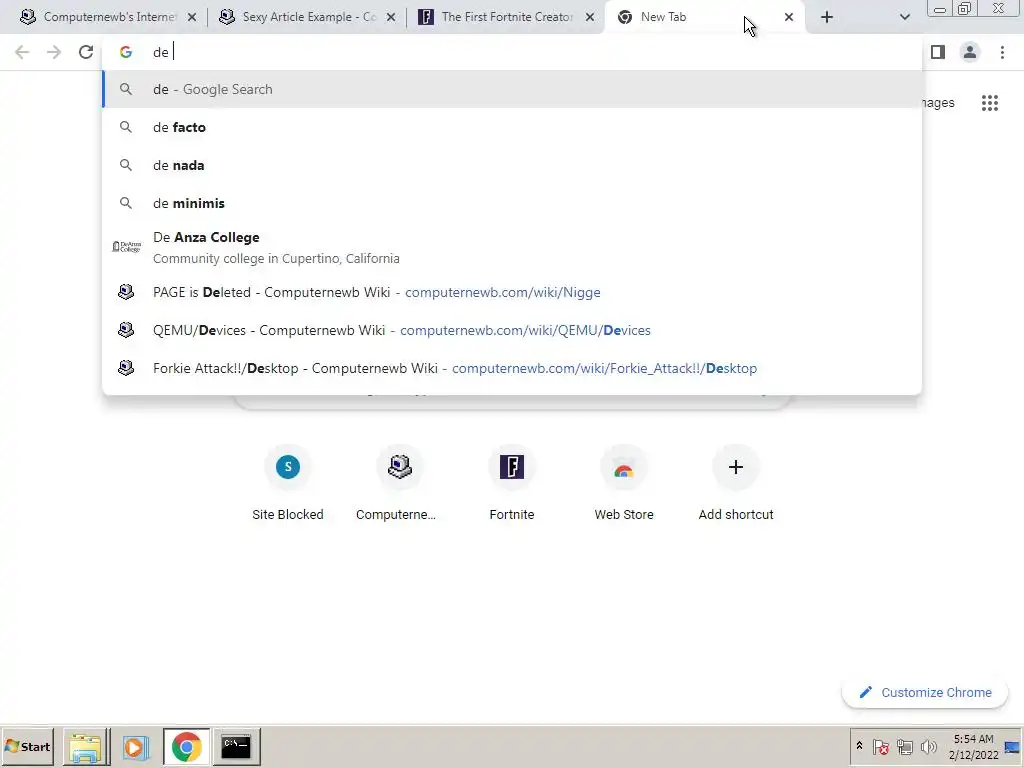Click the Chrome taskbar icon
The width and height of the screenshot is (1024, 768).
[x=187, y=746]
